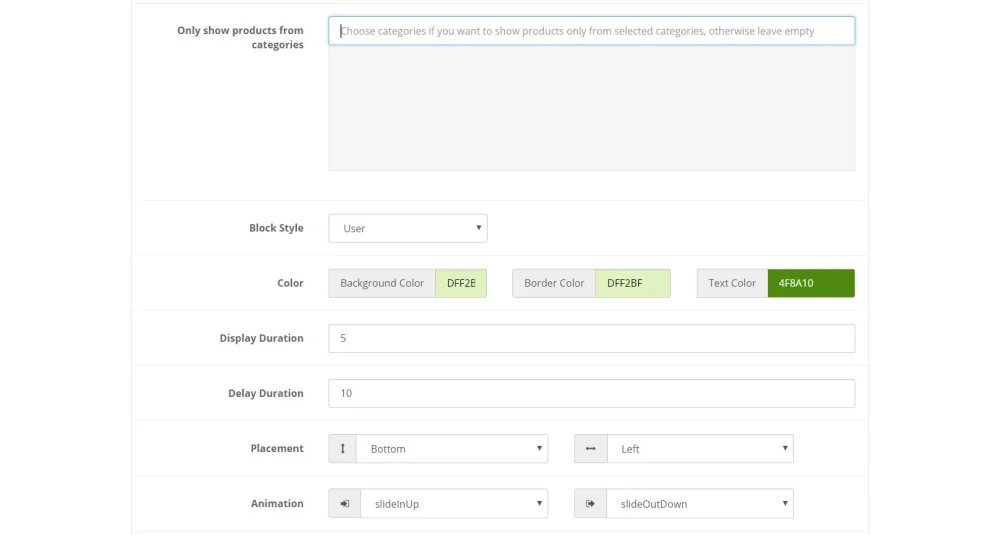
Task: Open the slideInUp animation dropdown
Action: pos(454,504)
